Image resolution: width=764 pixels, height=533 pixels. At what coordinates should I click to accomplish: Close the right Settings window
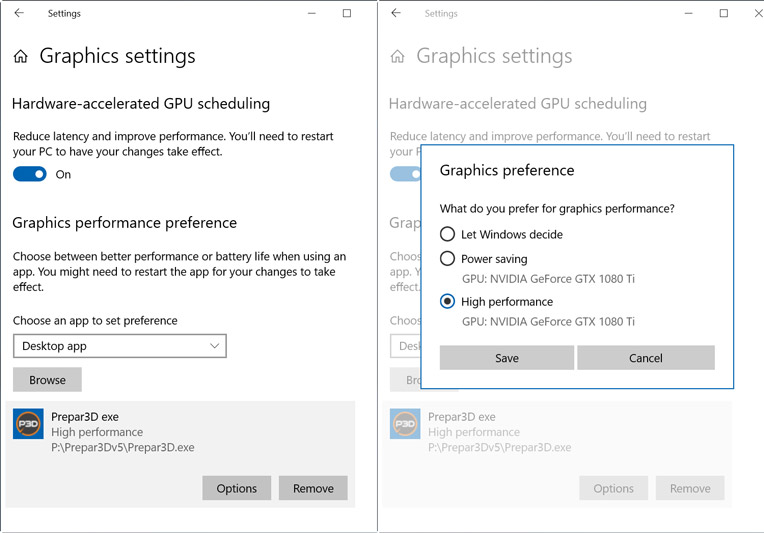[757, 14]
